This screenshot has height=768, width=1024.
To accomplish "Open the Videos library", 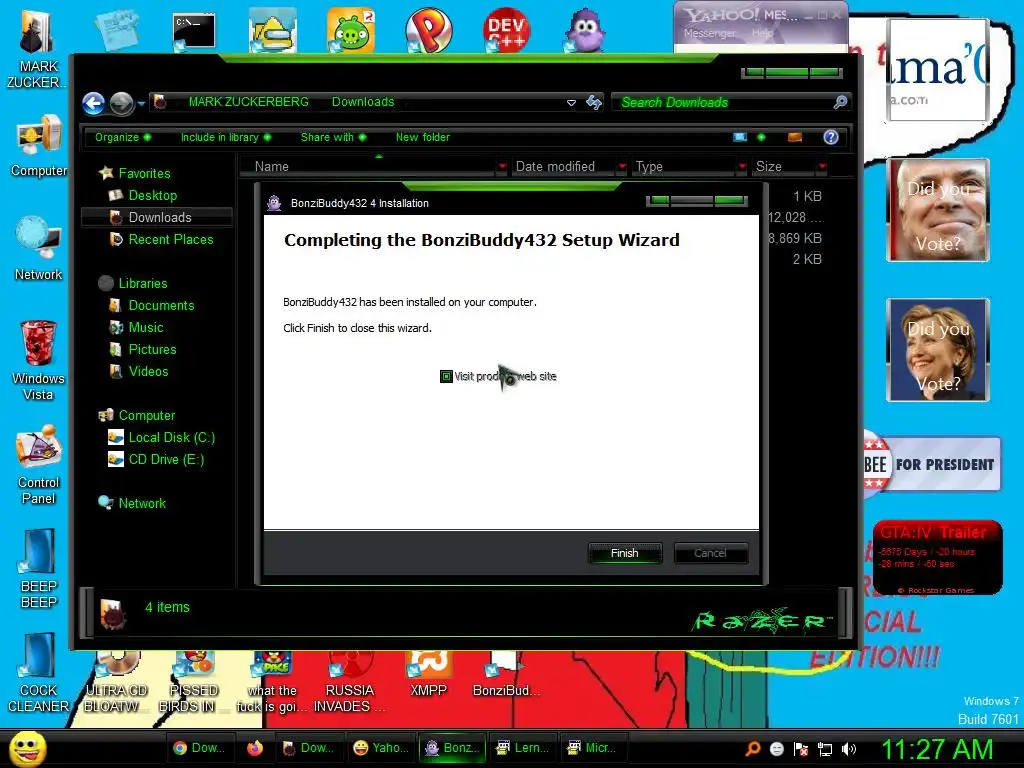I will (x=148, y=372).
